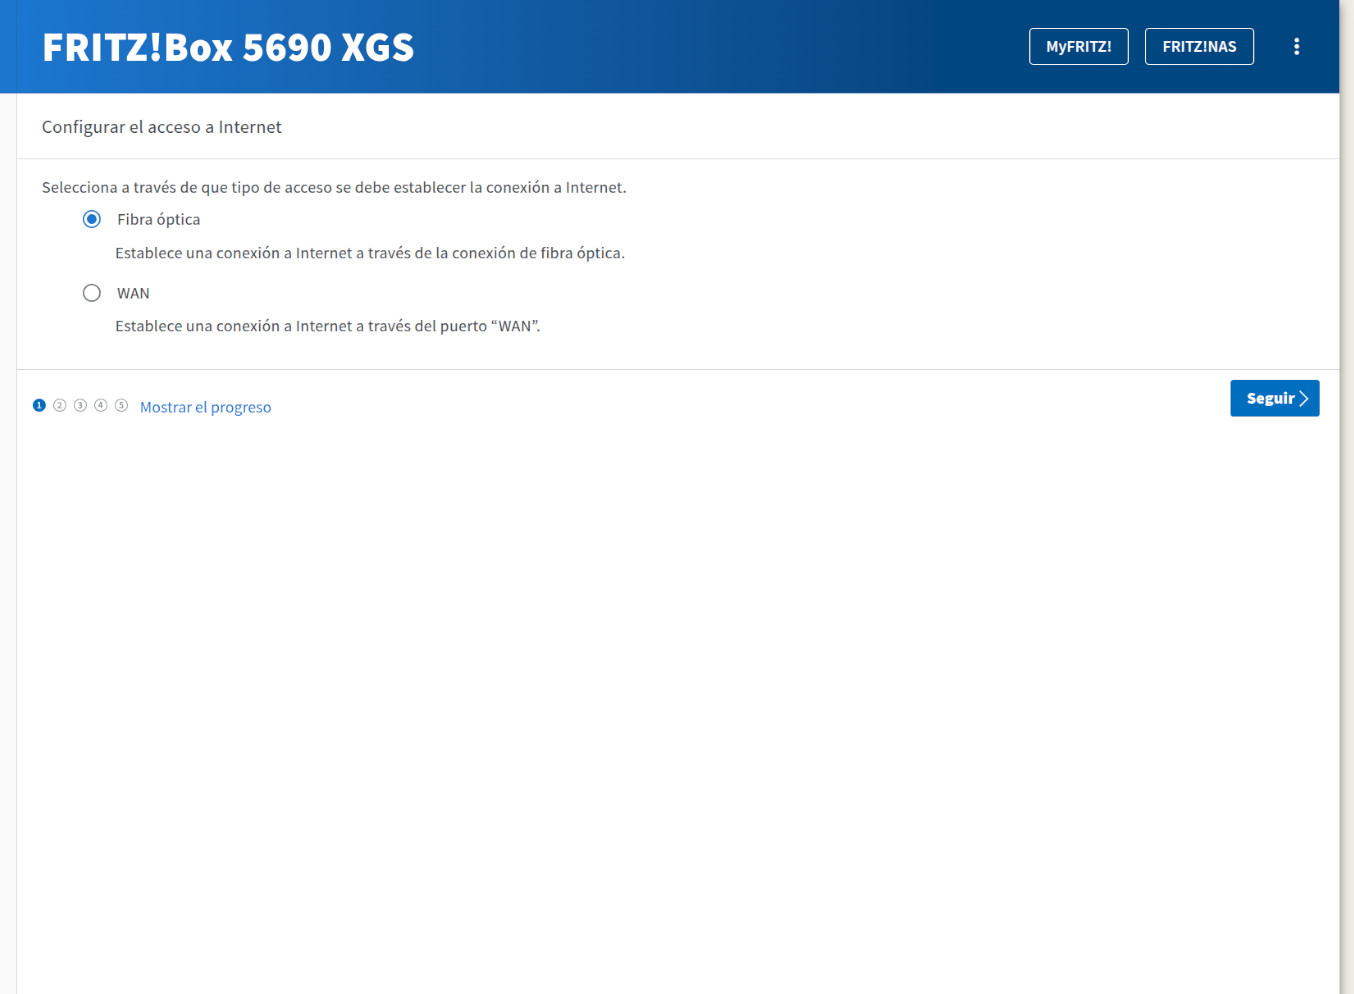
Task: Open the MyFRITZ! page
Action: pos(1079,47)
